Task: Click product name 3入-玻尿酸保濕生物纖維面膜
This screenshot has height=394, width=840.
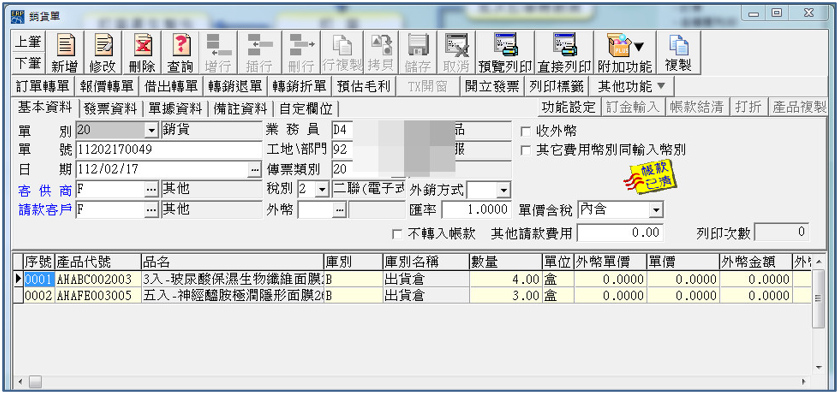Action: 232,279
